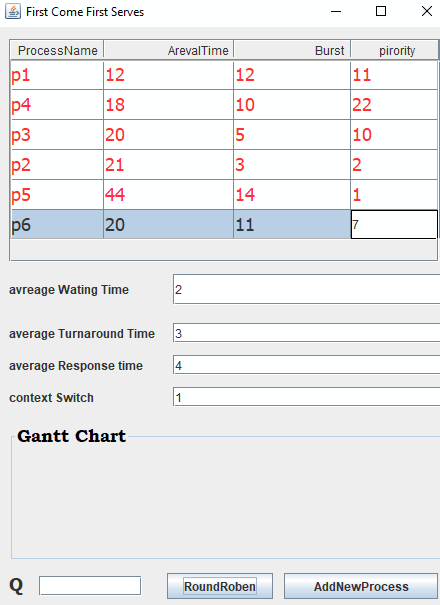Click the Burst column header
The width and height of the screenshot is (440, 605).
click(x=292, y=50)
